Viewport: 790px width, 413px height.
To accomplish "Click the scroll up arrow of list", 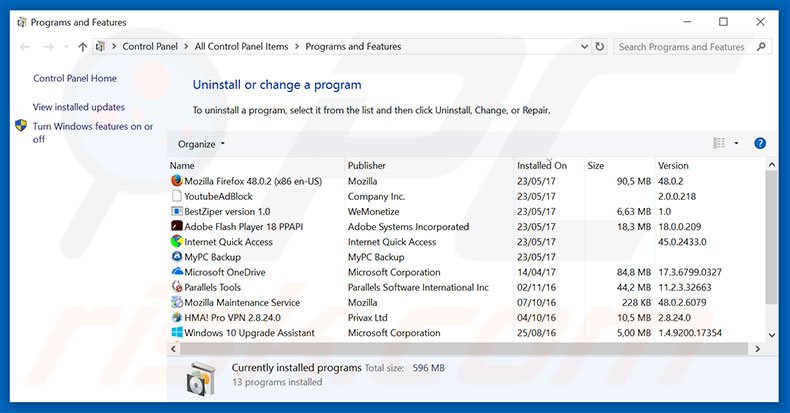I will coord(771,165).
